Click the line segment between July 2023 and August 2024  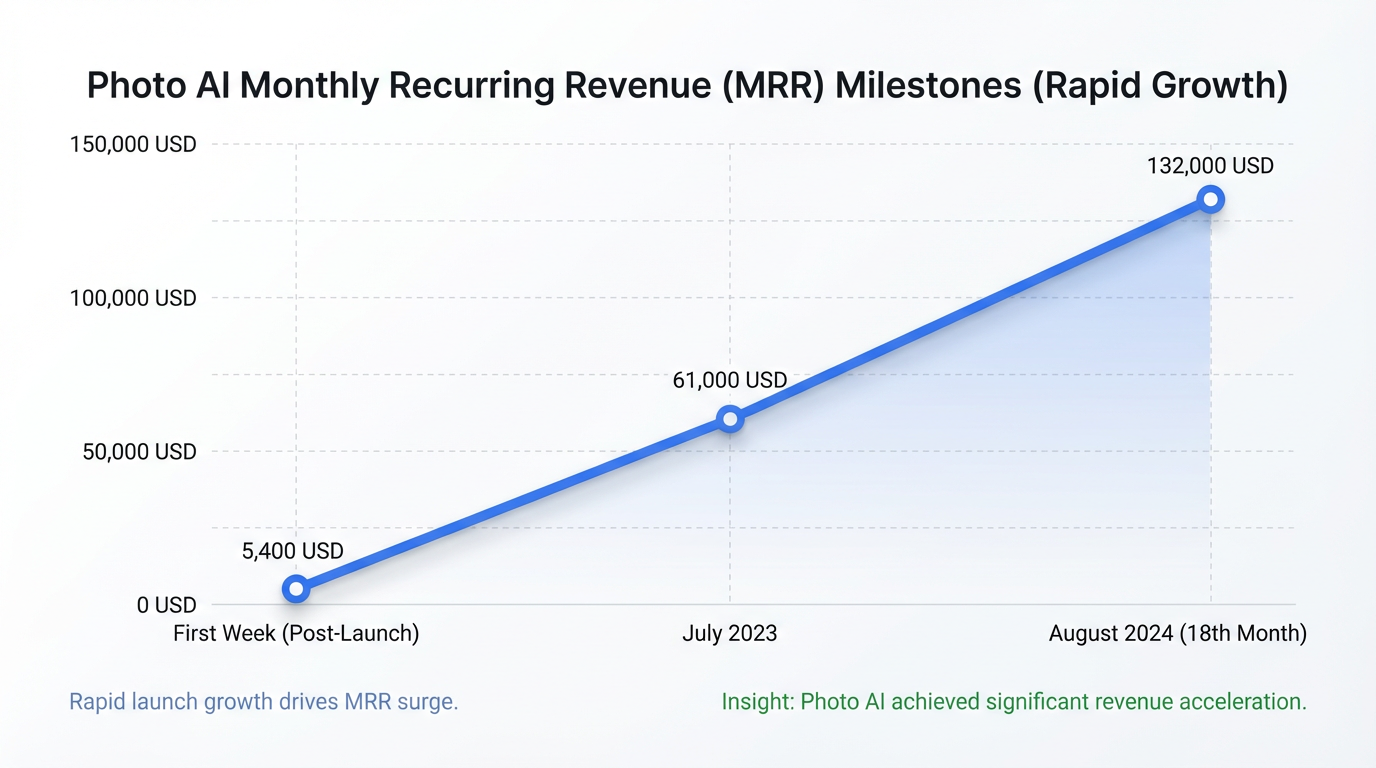click(x=970, y=309)
